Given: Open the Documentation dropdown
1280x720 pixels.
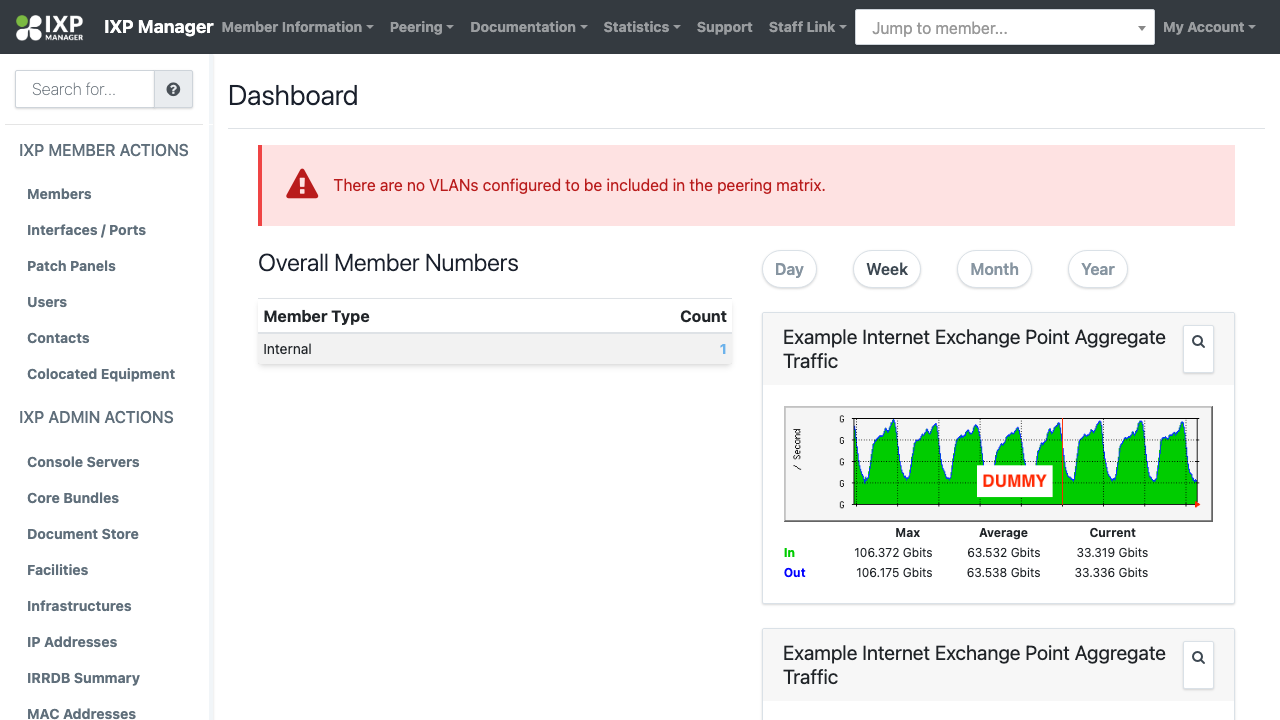Looking at the screenshot, I should click(528, 27).
